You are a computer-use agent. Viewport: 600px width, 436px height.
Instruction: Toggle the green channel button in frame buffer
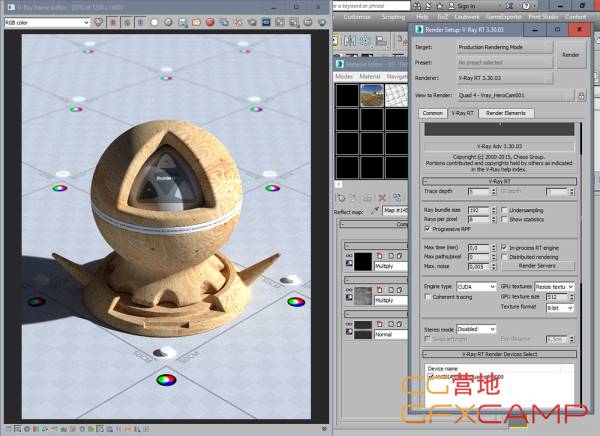coord(127,23)
